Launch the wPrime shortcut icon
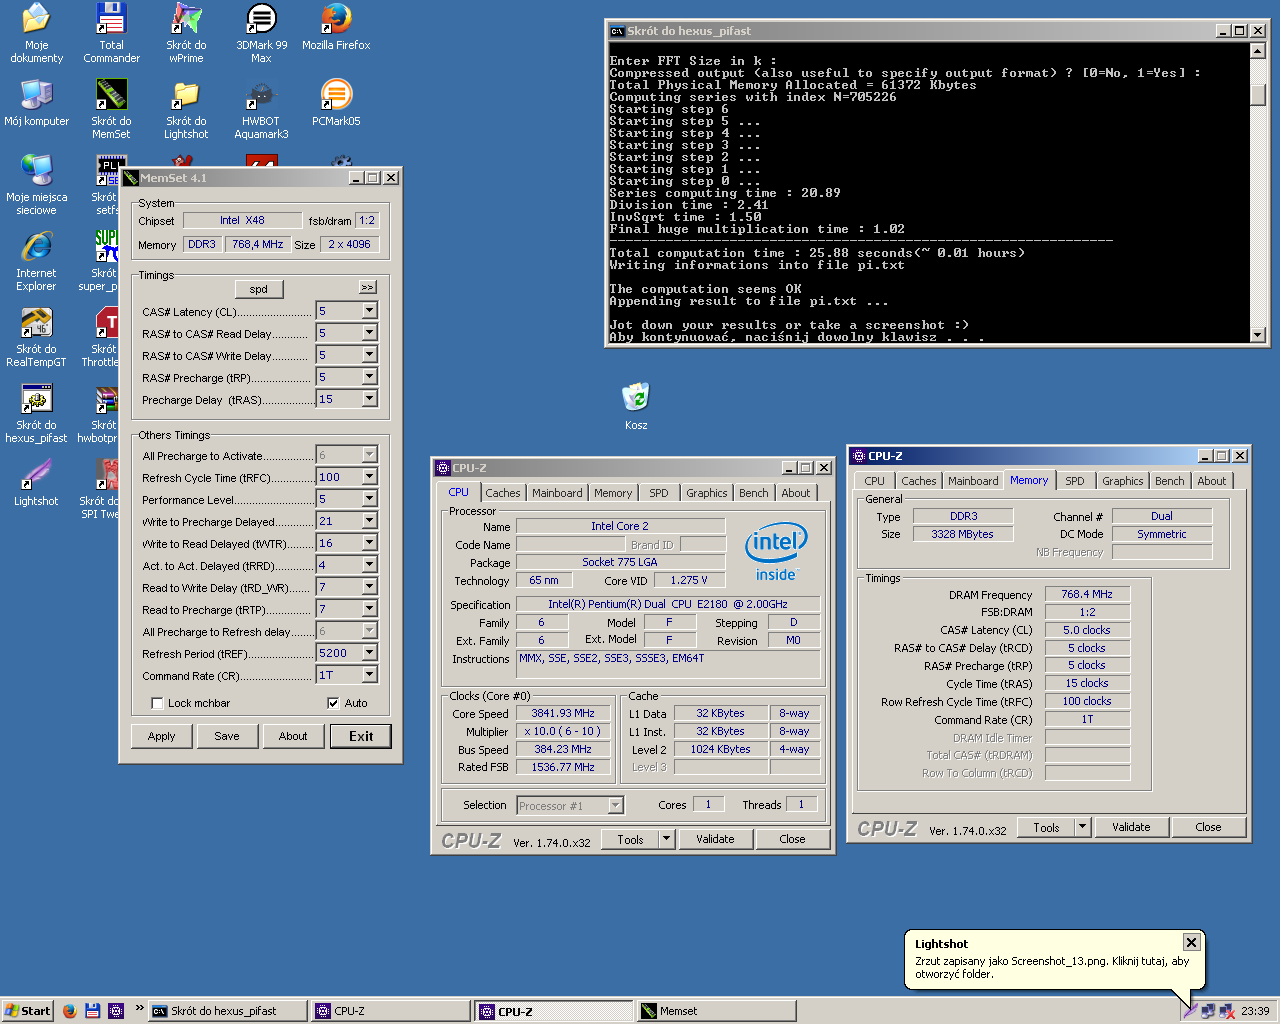Screen dimensions: 1280x1024 pyautogui.click(x=186, y=33)
